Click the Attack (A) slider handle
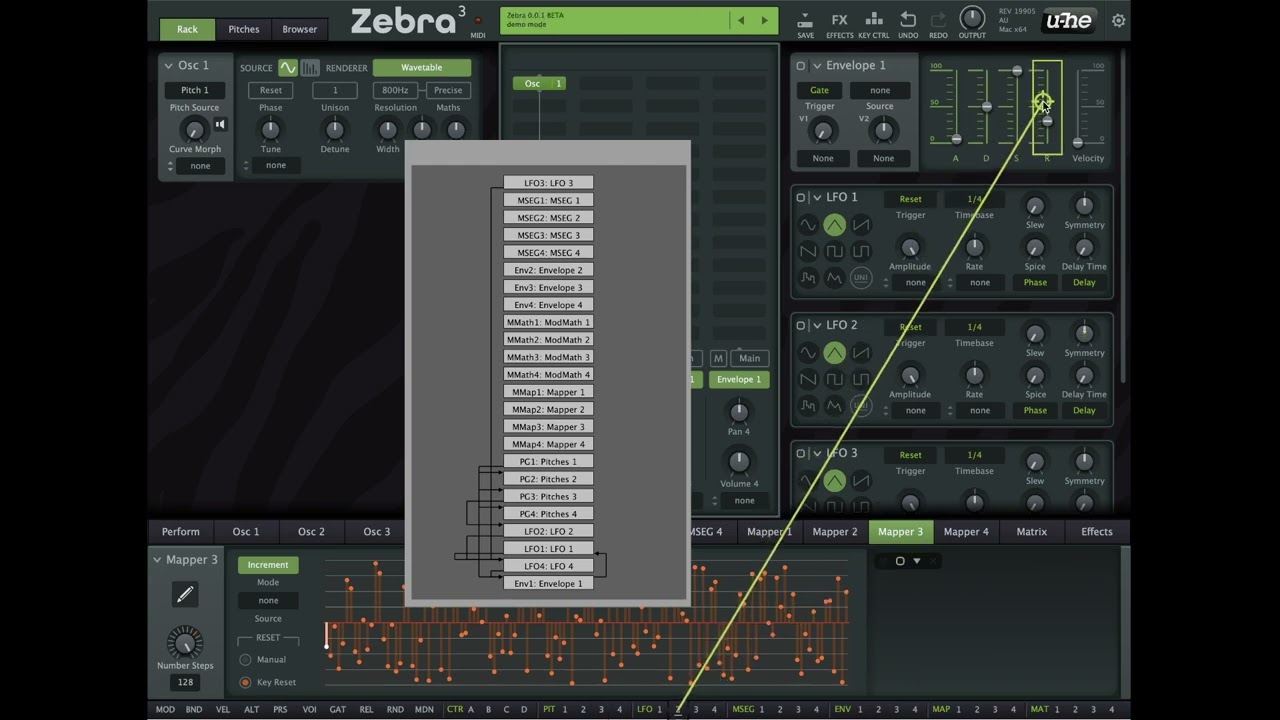The width and height of the screenshot is (1280, 720). pyautogui.click(x=956, y=139)
